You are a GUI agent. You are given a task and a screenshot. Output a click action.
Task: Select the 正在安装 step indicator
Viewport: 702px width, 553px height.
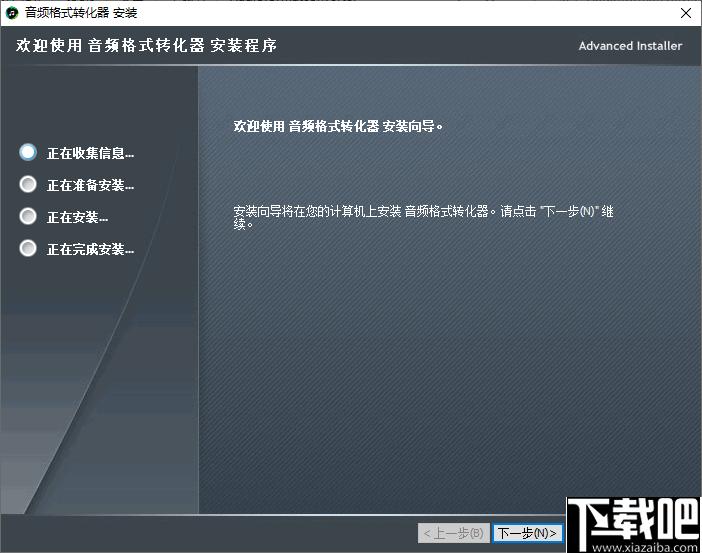click(28, 216)
